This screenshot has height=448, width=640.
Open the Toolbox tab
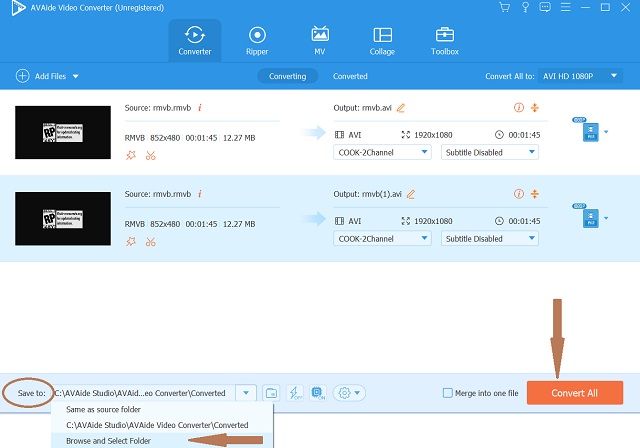[444, 40]
